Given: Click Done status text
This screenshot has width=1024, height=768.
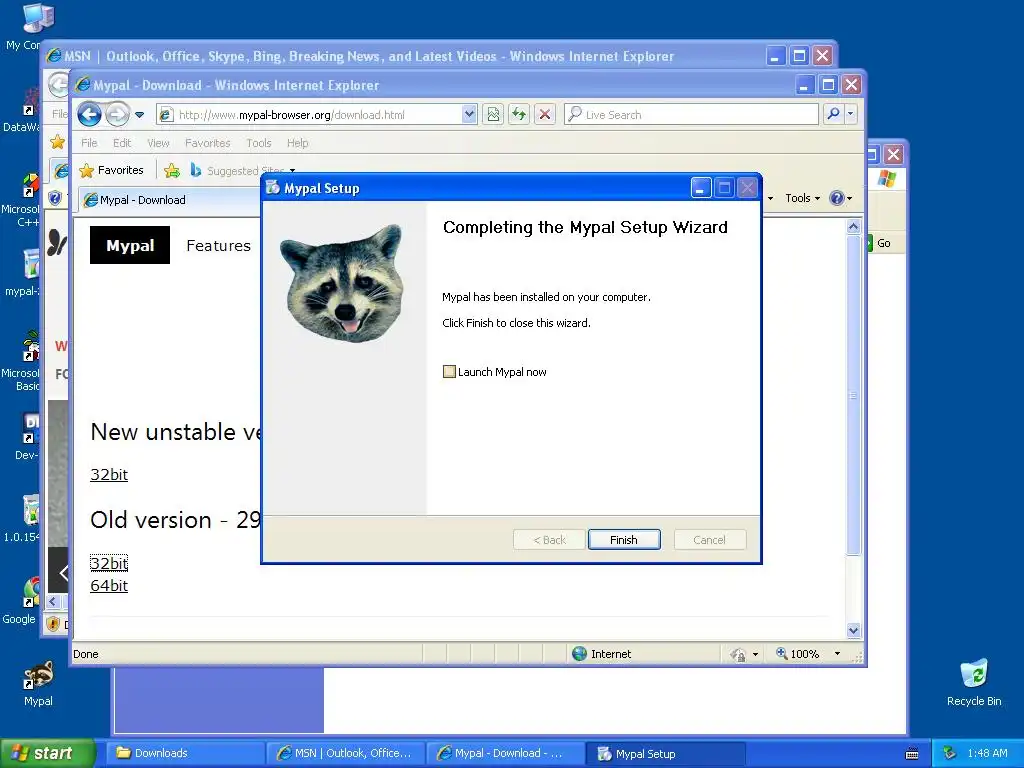Looking at the screenshot, I should (86, 654).
